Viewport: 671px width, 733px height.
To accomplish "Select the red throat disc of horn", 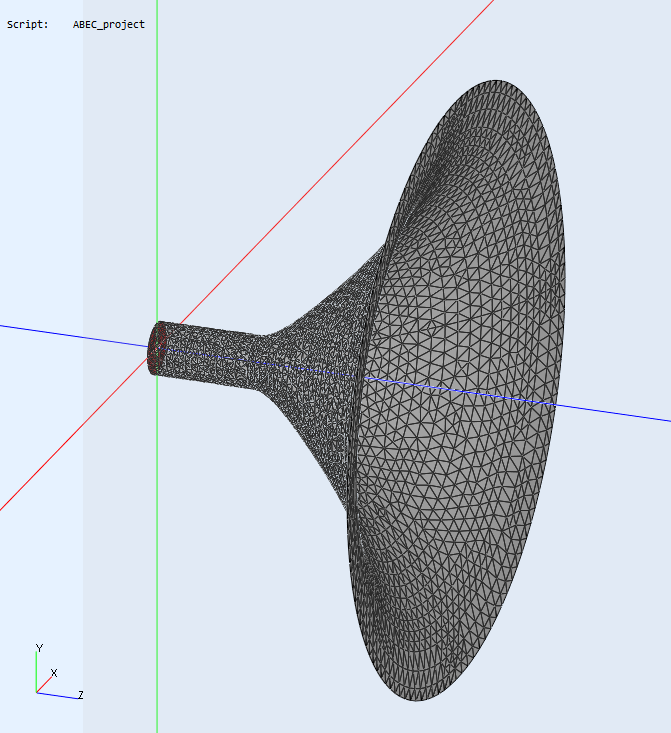I will tap(156, 348).
